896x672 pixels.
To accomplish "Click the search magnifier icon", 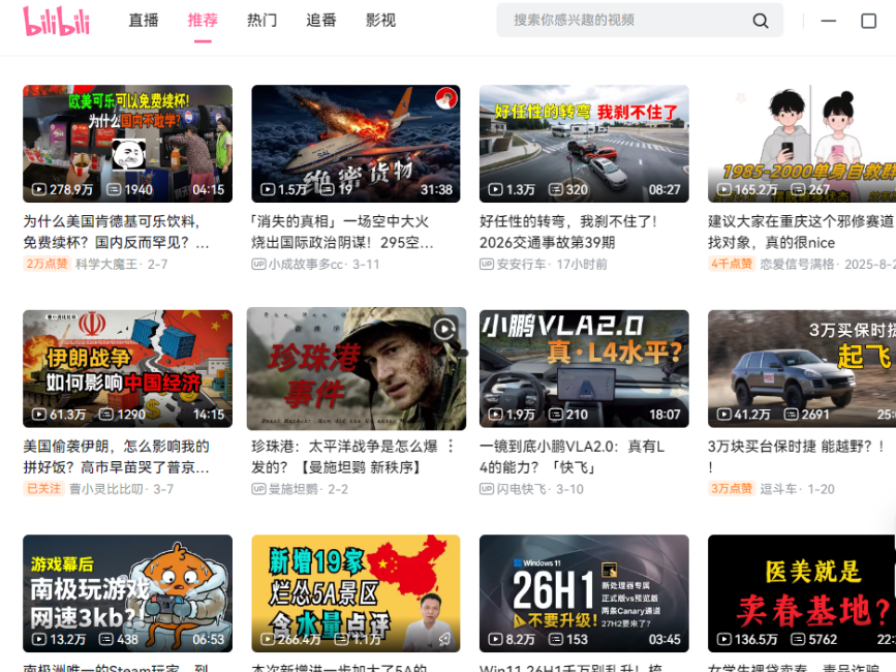I will [761, 21].
